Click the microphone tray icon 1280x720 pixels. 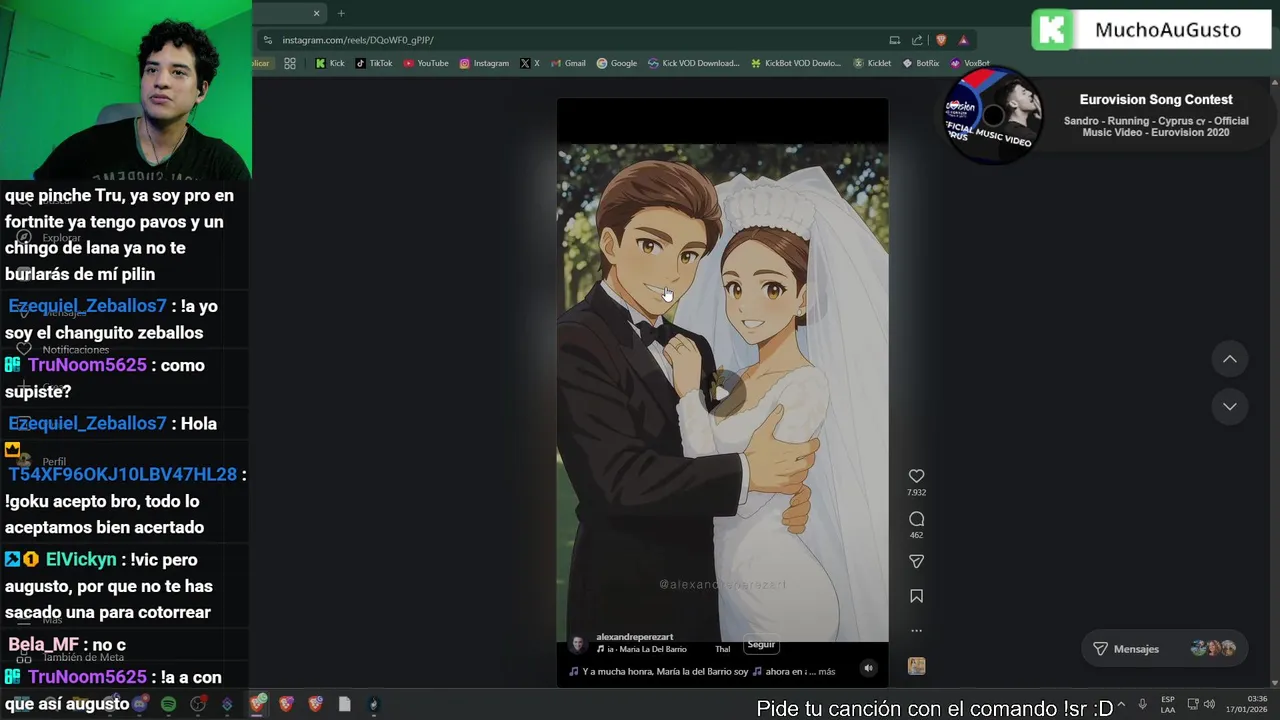click(1142, 704)
